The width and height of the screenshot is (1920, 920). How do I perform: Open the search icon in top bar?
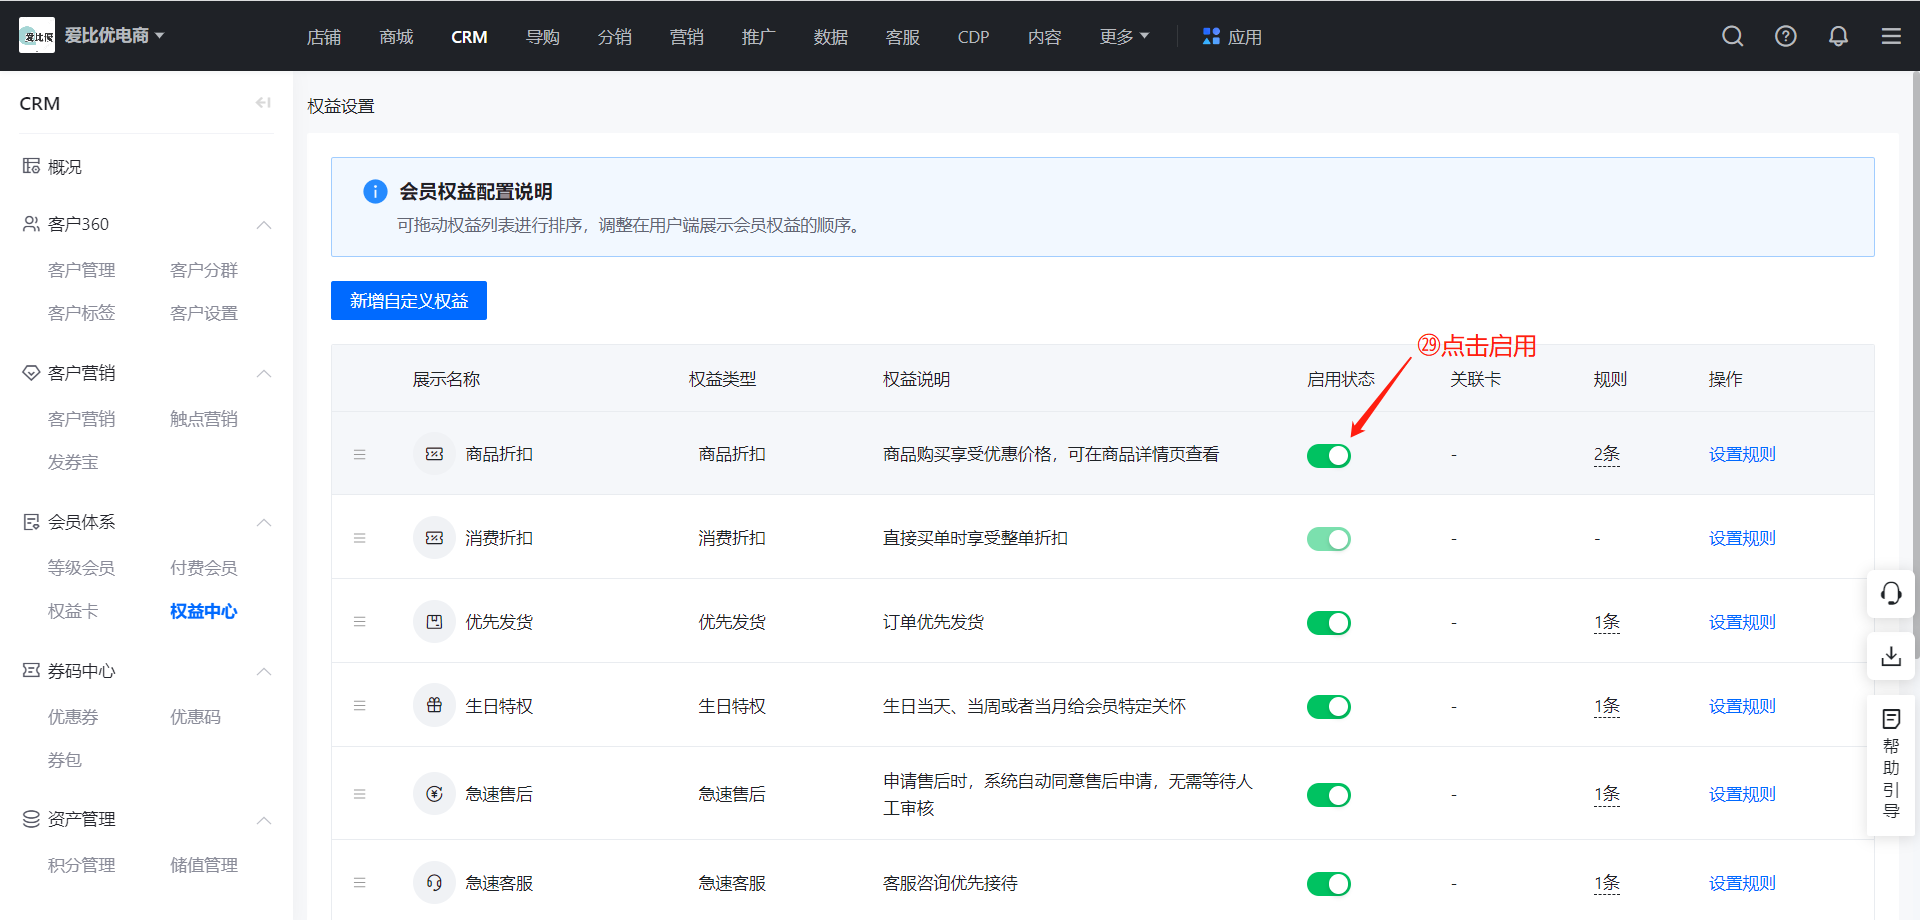(x=1733, y=36)
